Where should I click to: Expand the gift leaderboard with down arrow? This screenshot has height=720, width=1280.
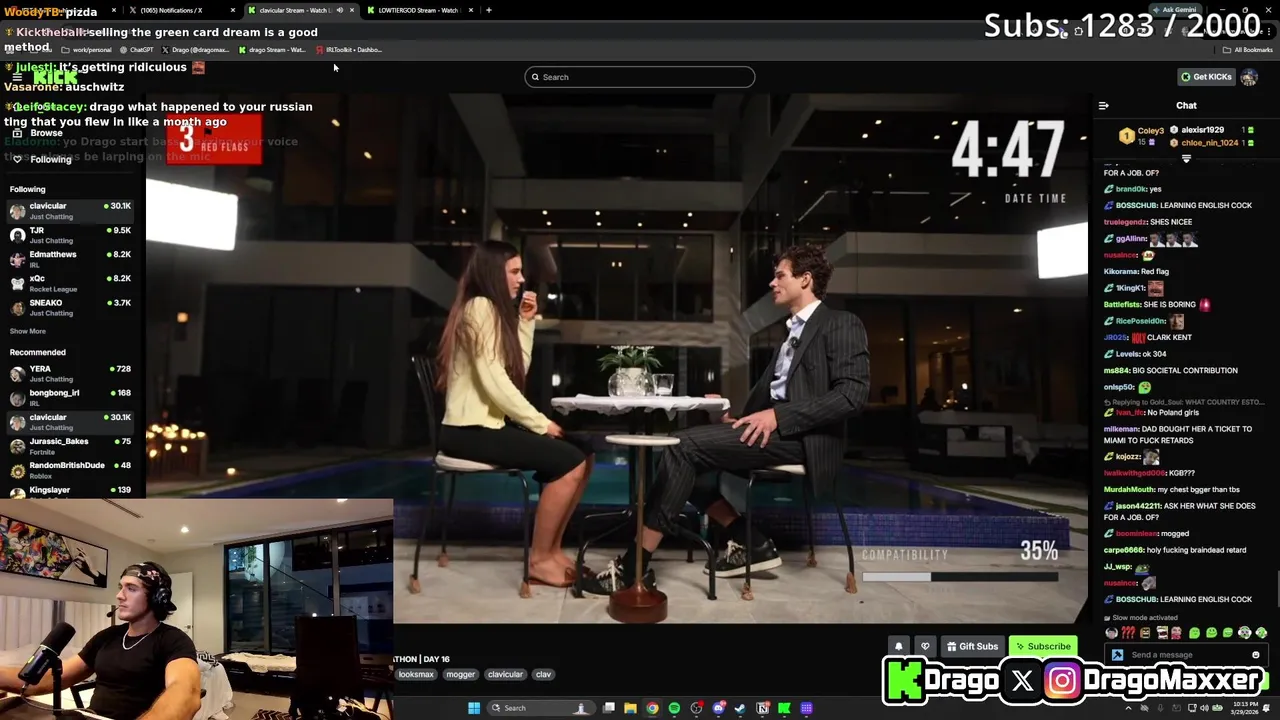[1186, 158]
